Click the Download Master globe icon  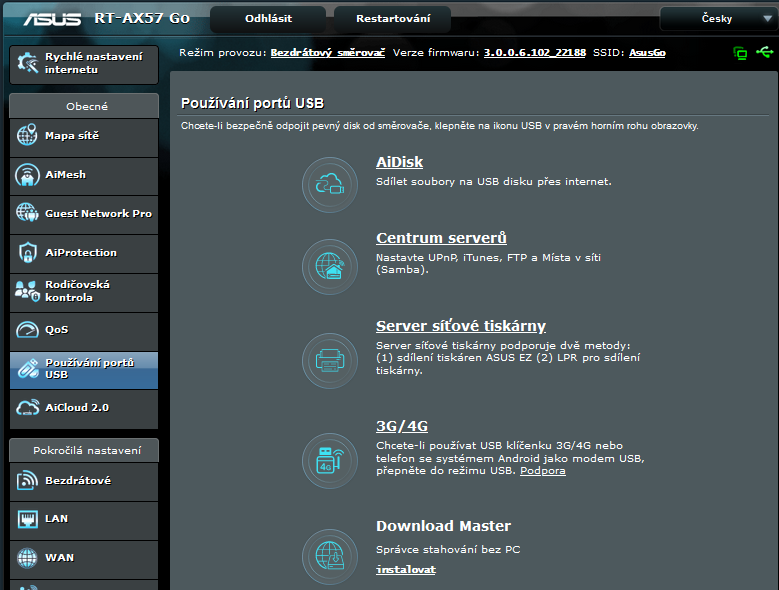point(329,554)
